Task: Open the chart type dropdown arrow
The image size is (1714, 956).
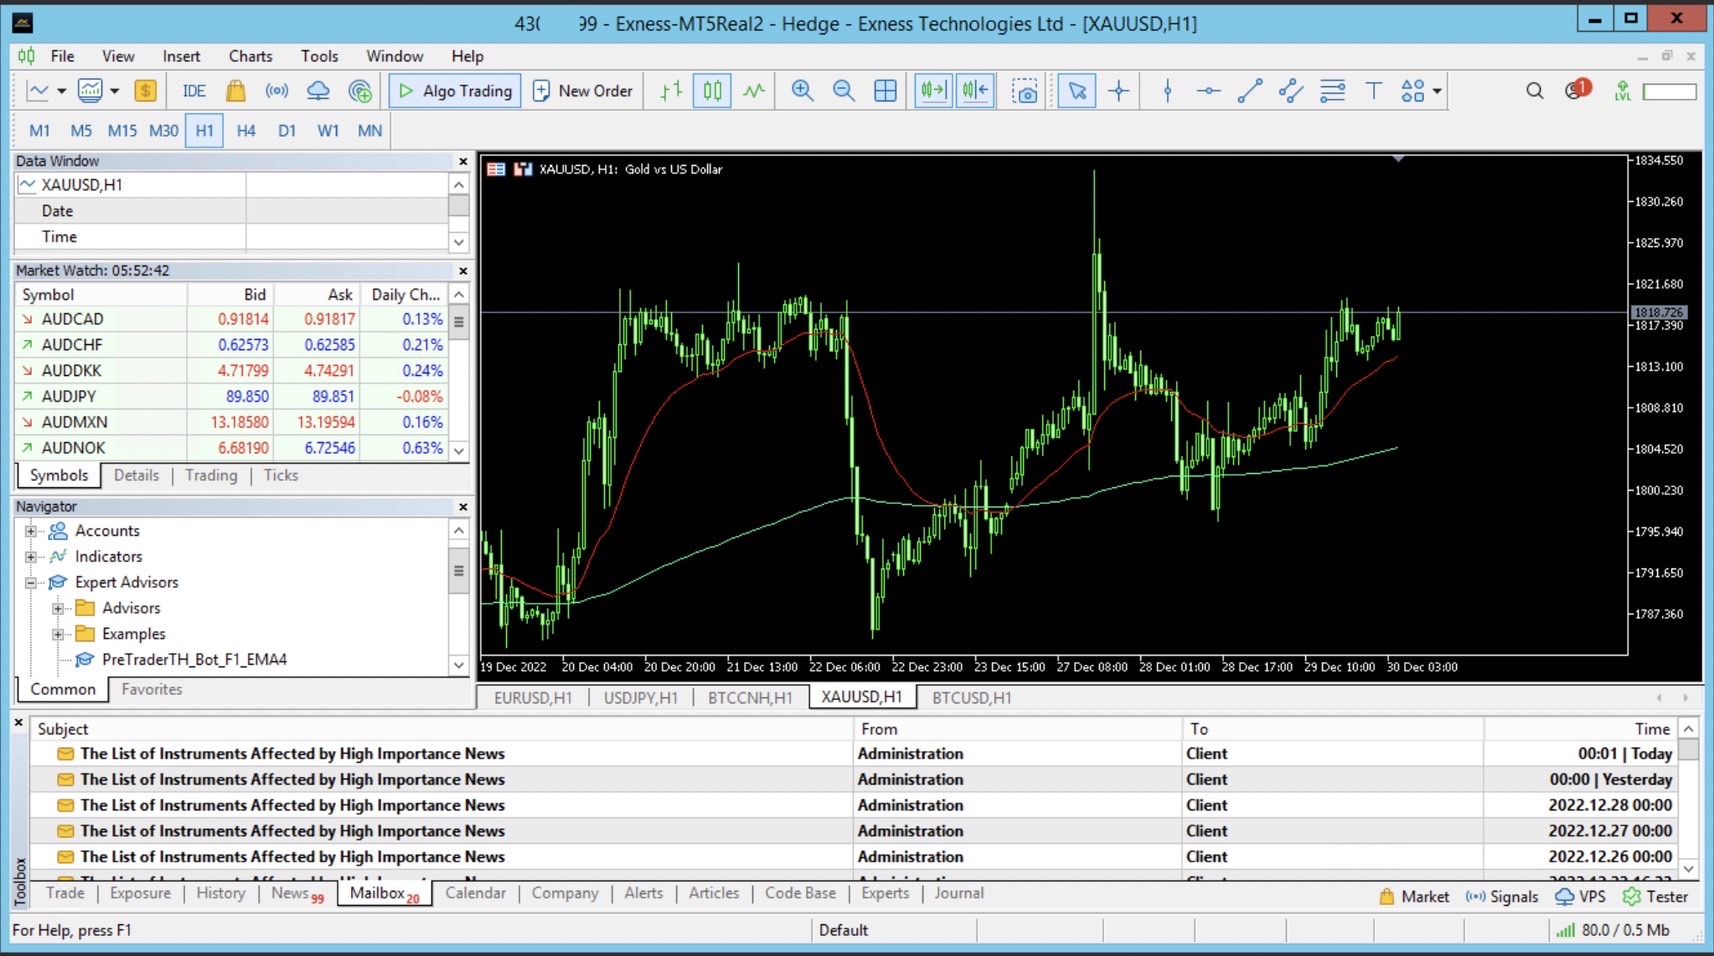Action: [61, 91]
